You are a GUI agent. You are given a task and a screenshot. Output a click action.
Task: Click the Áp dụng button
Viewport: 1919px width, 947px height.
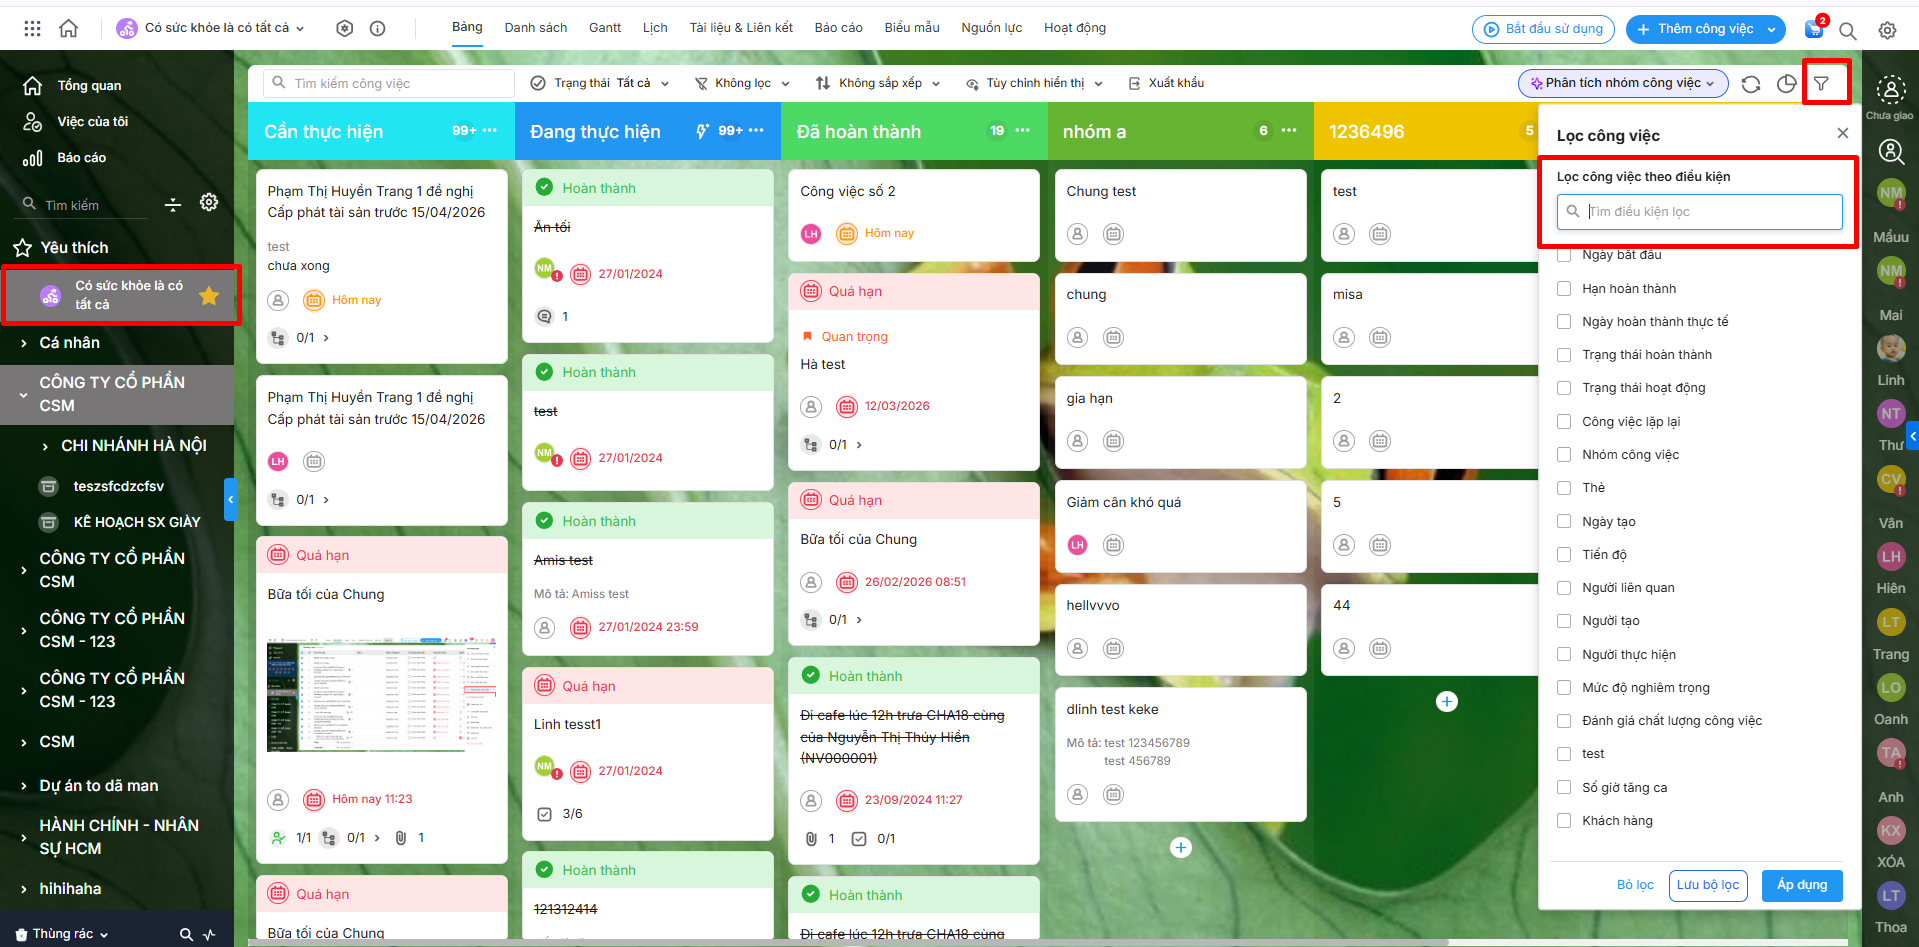pos(1802,885)
